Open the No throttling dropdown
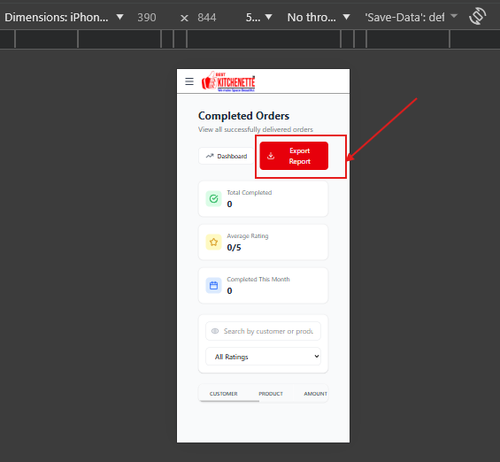The width and height of the screenshot is (500, 462). pos(319,17)
